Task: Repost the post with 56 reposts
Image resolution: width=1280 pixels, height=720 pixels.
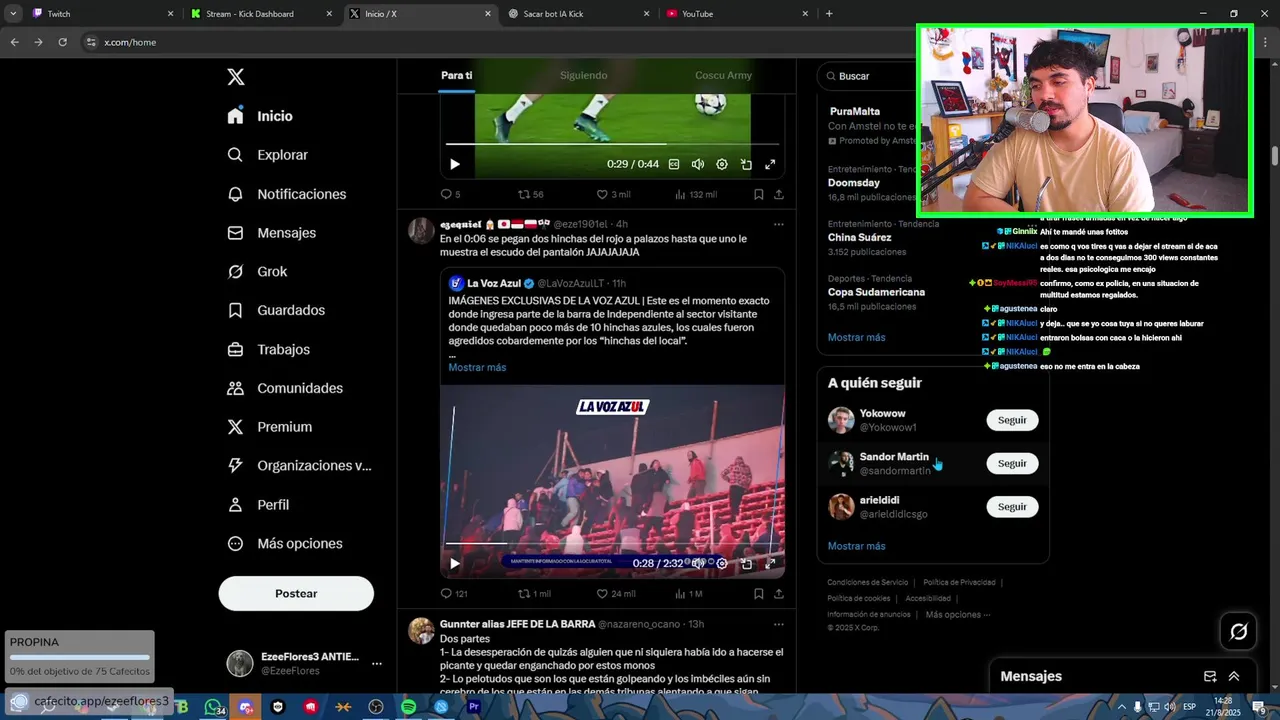Action: coord(530,194)
